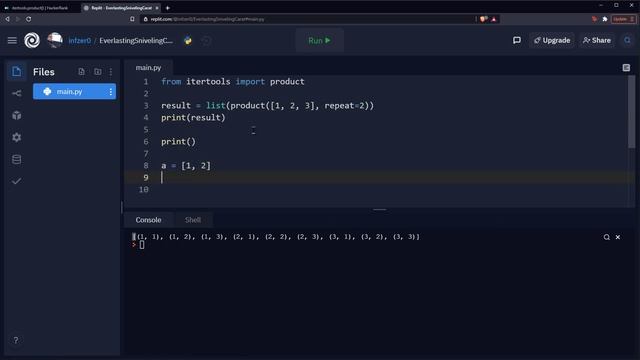
Task: Click the Files panel heading
Action: [44, 72]
